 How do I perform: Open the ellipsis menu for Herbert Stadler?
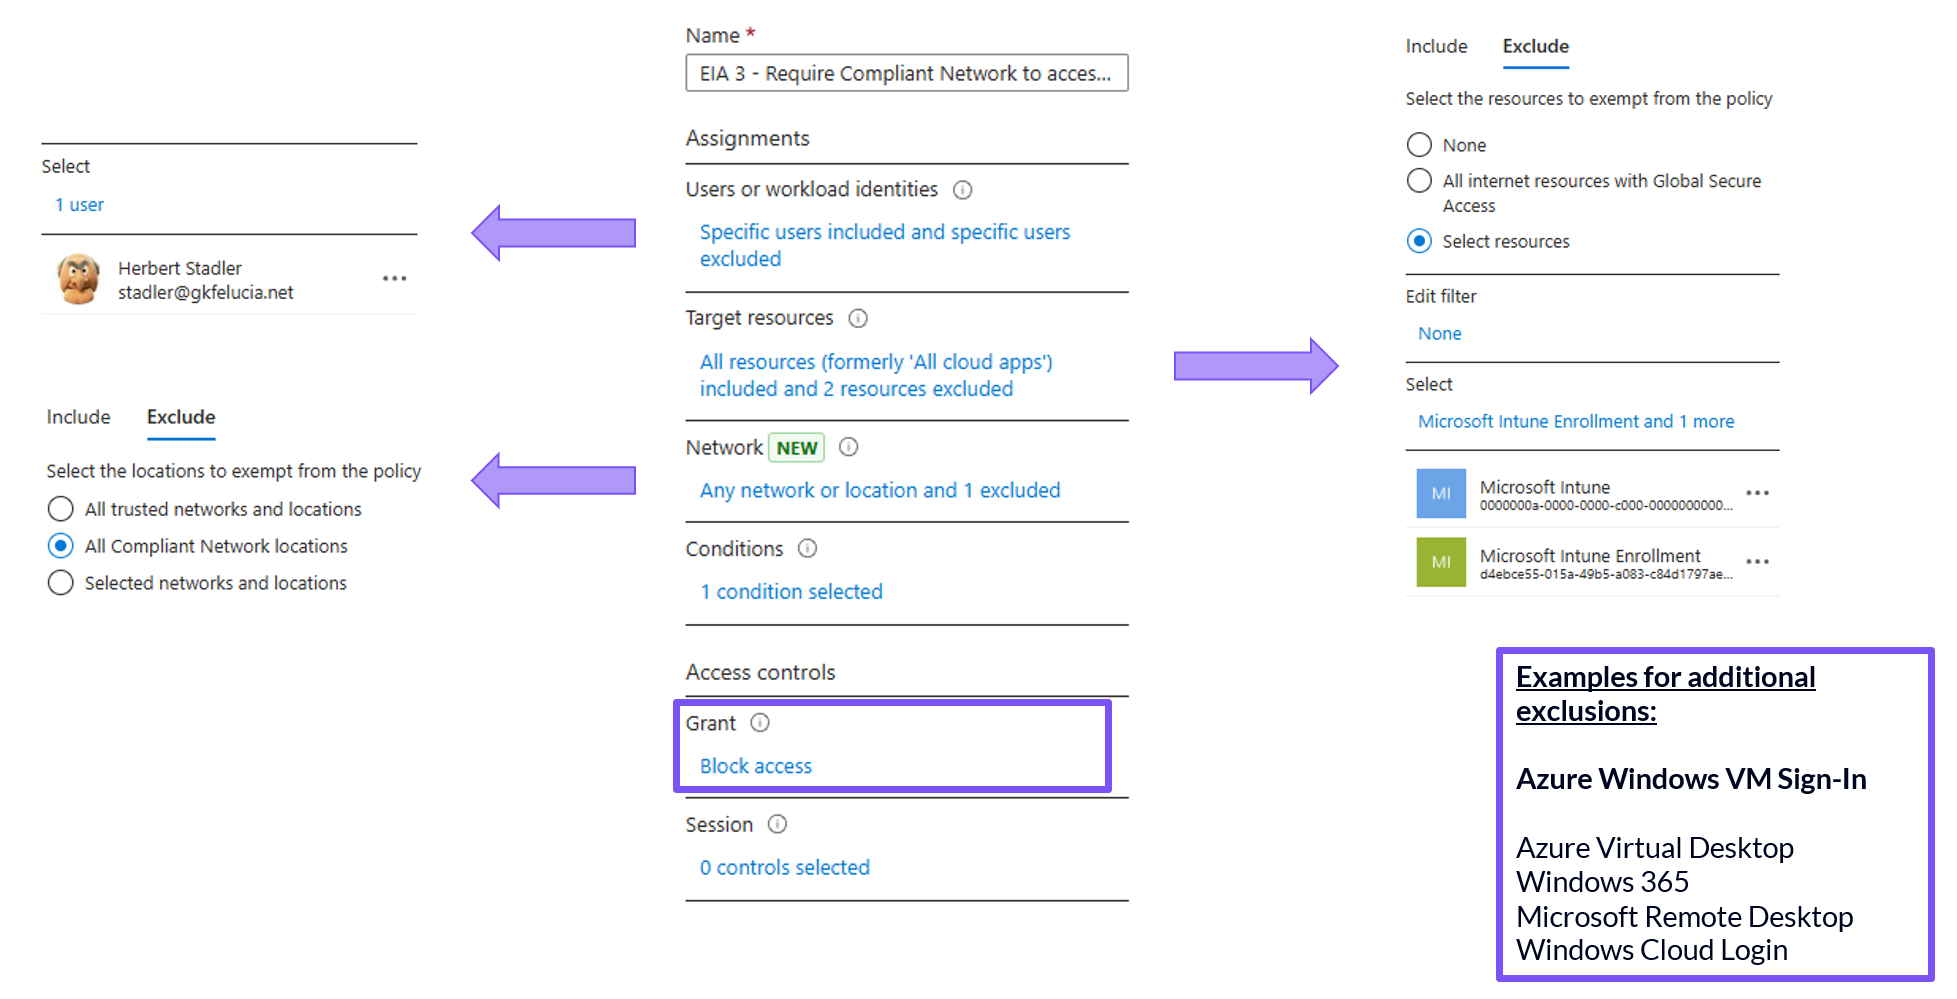[394, 278]
